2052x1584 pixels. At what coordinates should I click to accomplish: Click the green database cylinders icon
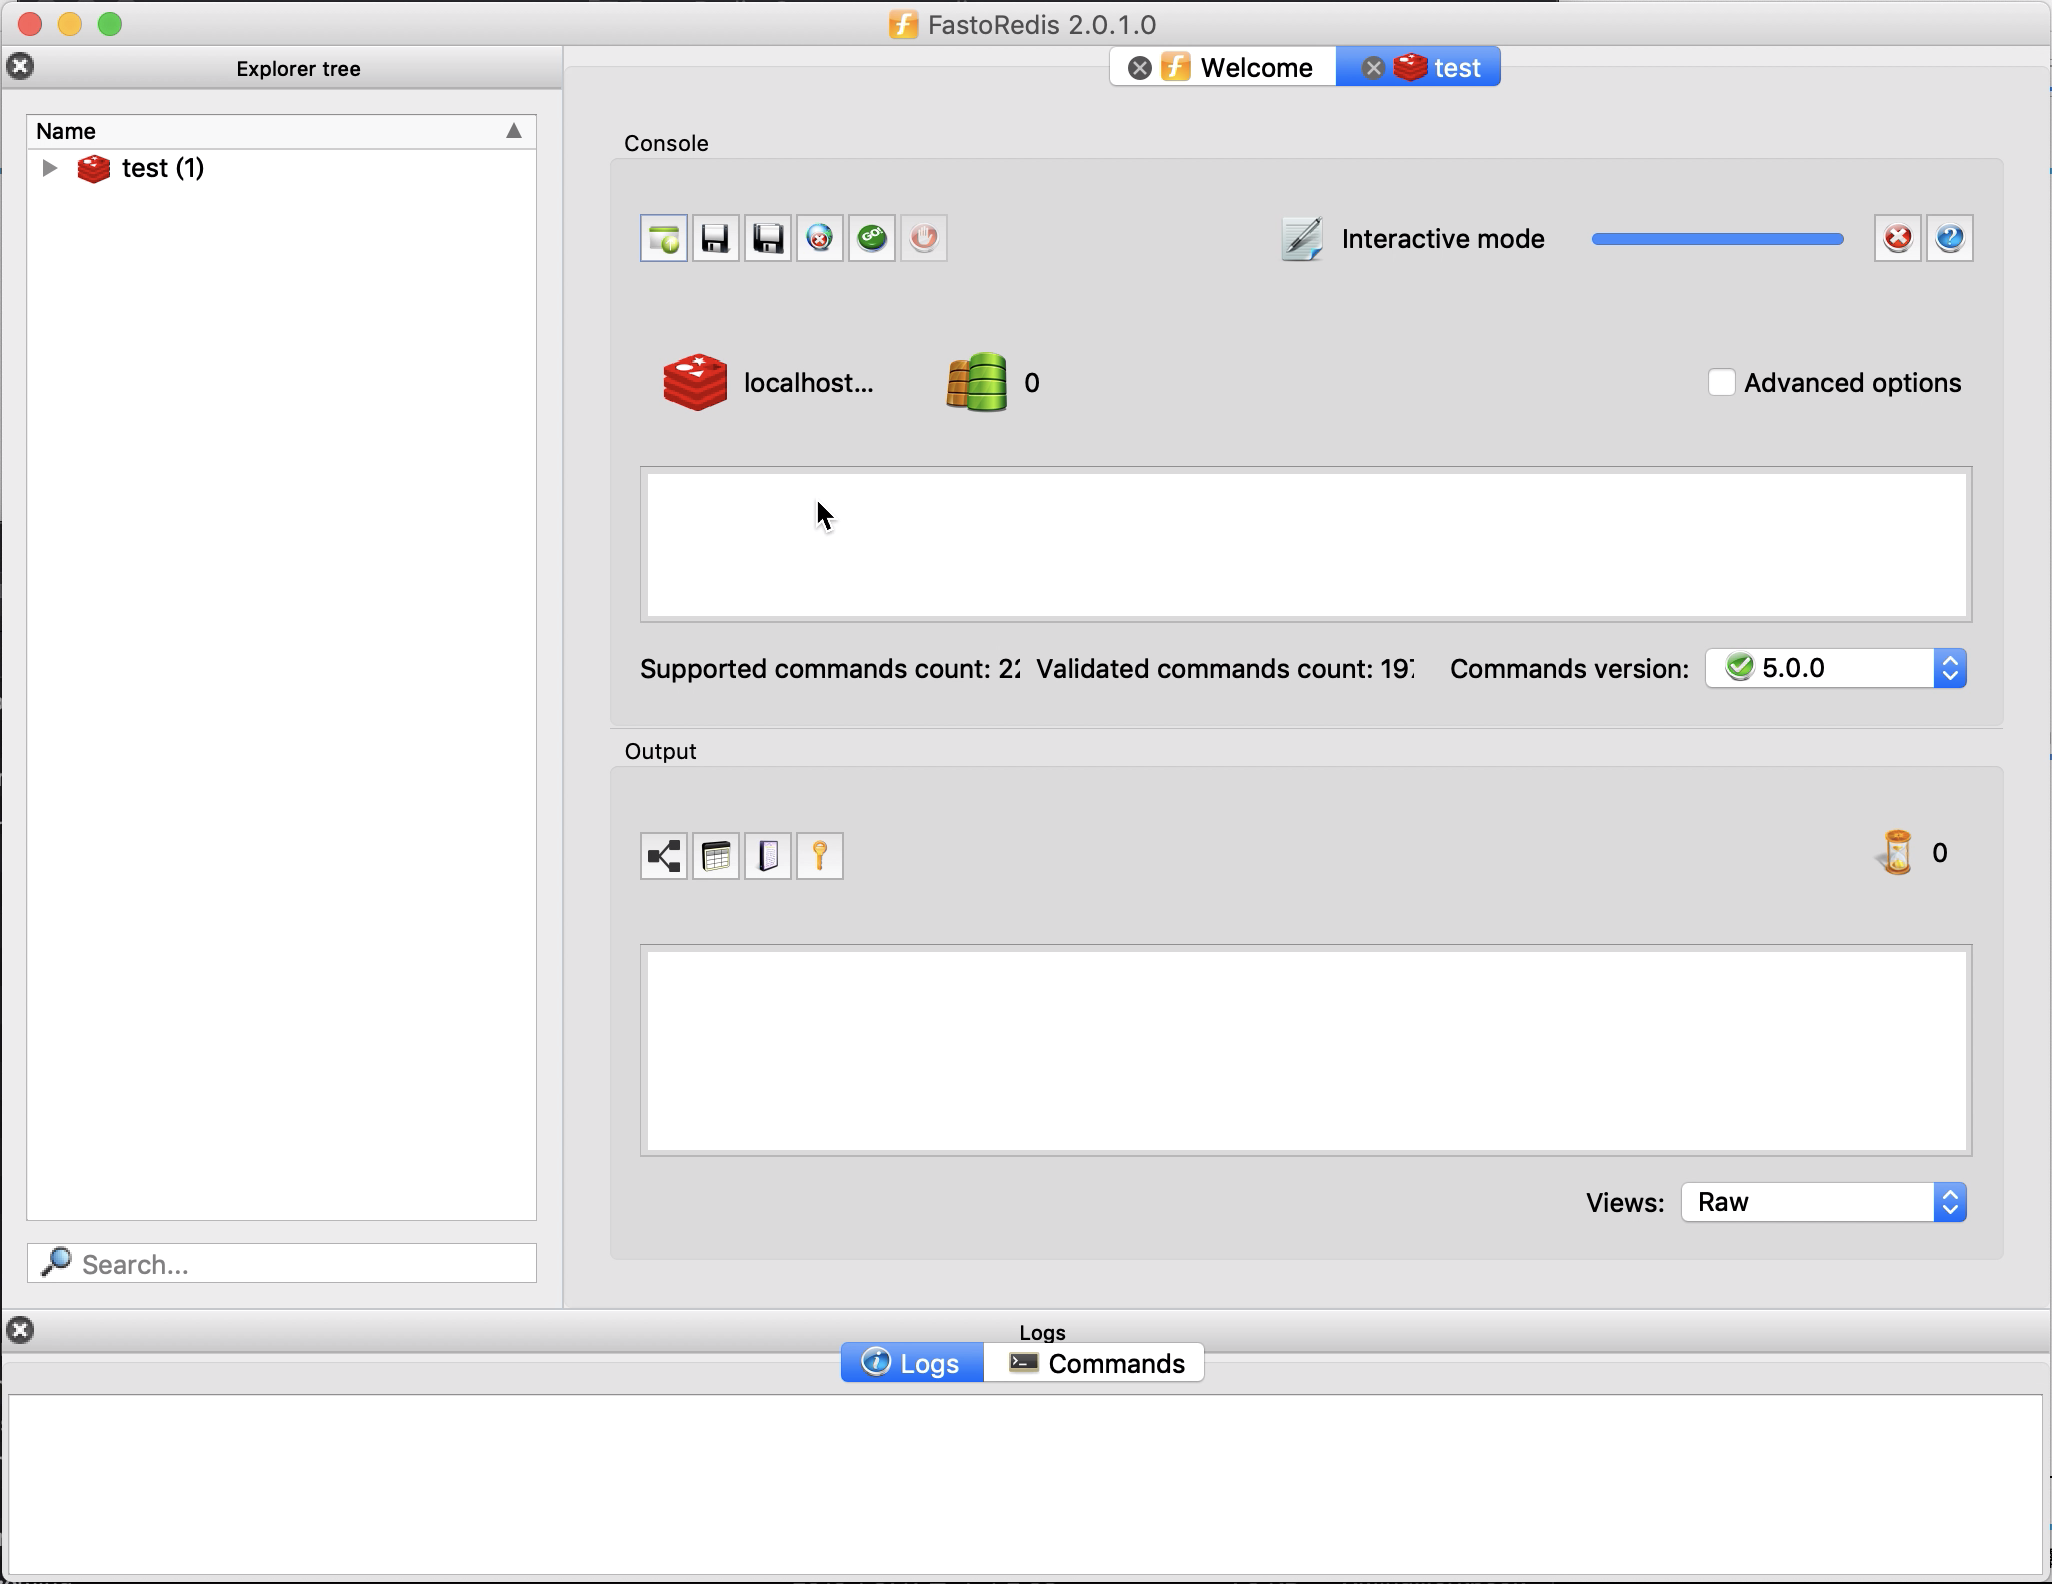click(977, 382)
